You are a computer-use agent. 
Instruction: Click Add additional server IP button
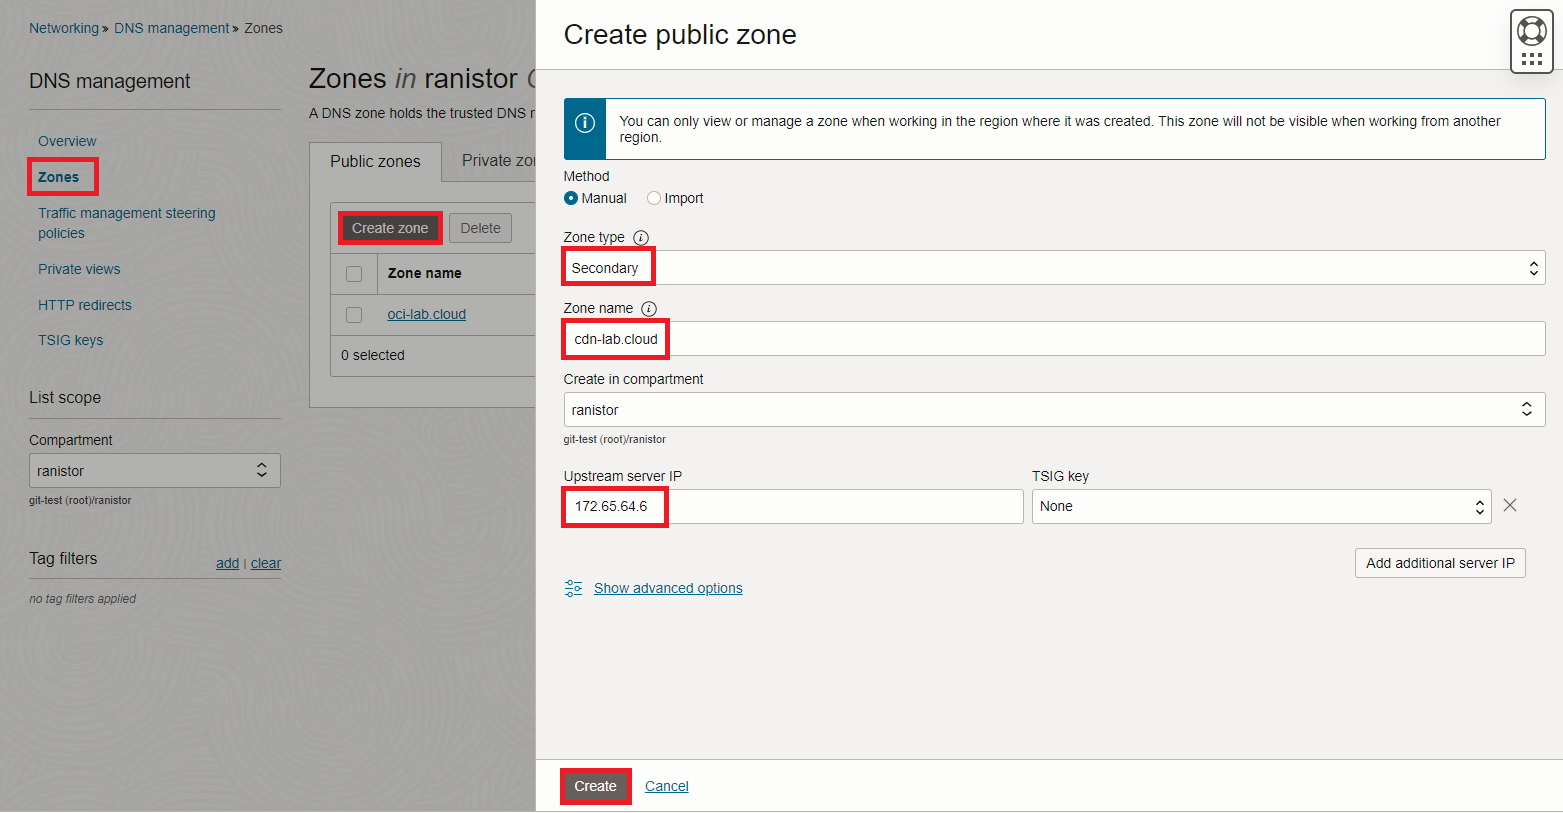(x=1440, y=563)
